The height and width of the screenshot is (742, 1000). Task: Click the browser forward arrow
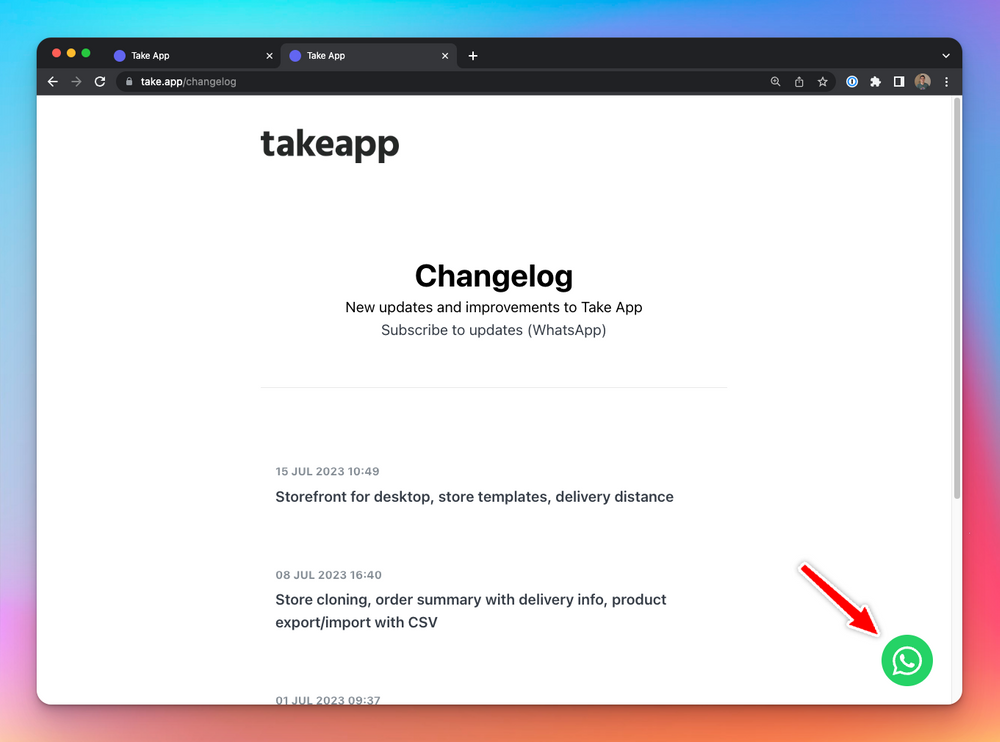click(x=77, y=82)
